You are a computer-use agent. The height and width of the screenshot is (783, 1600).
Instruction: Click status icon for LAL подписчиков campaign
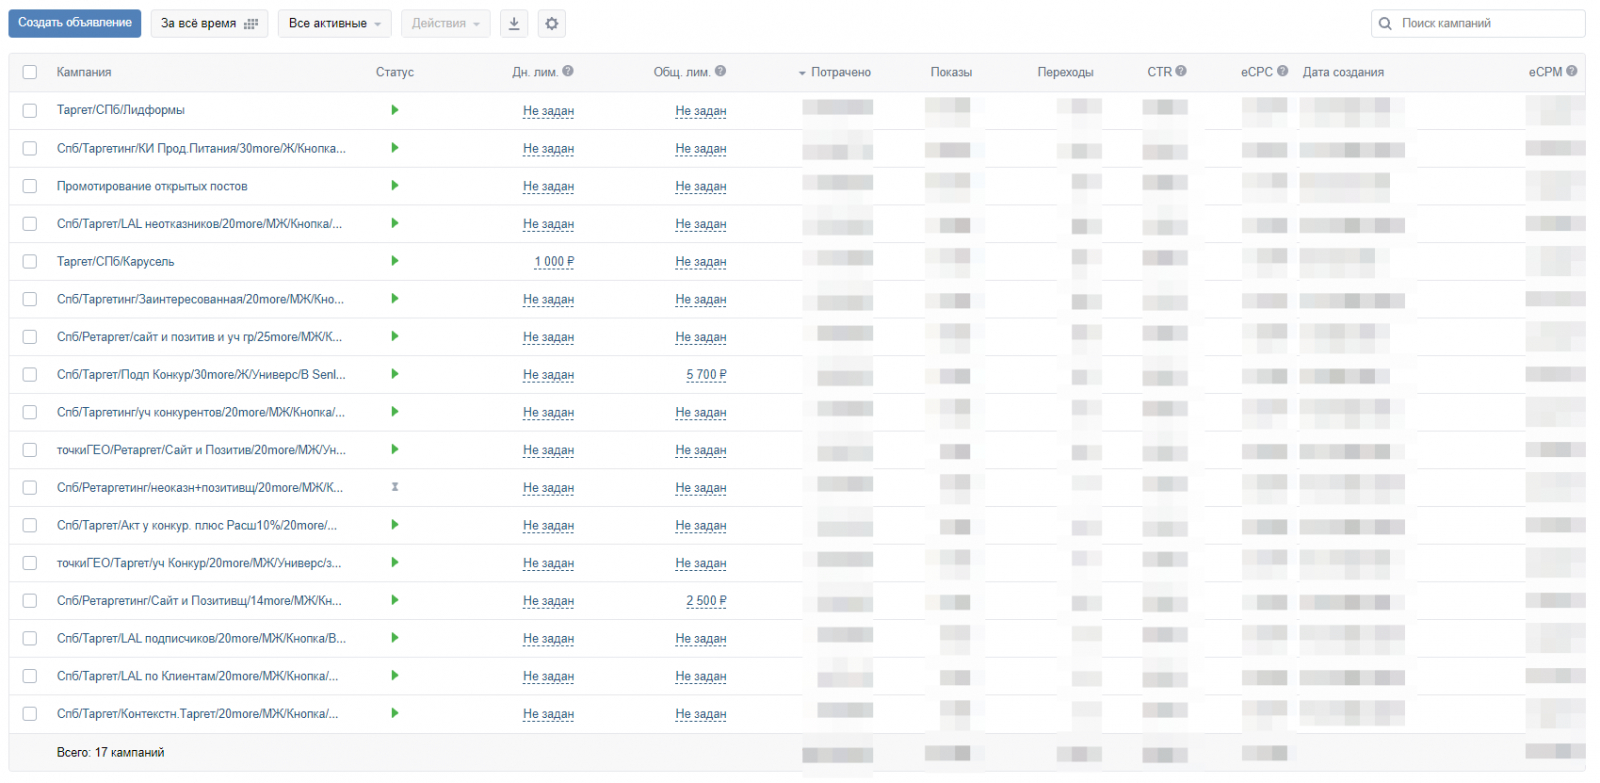[395, 637]
